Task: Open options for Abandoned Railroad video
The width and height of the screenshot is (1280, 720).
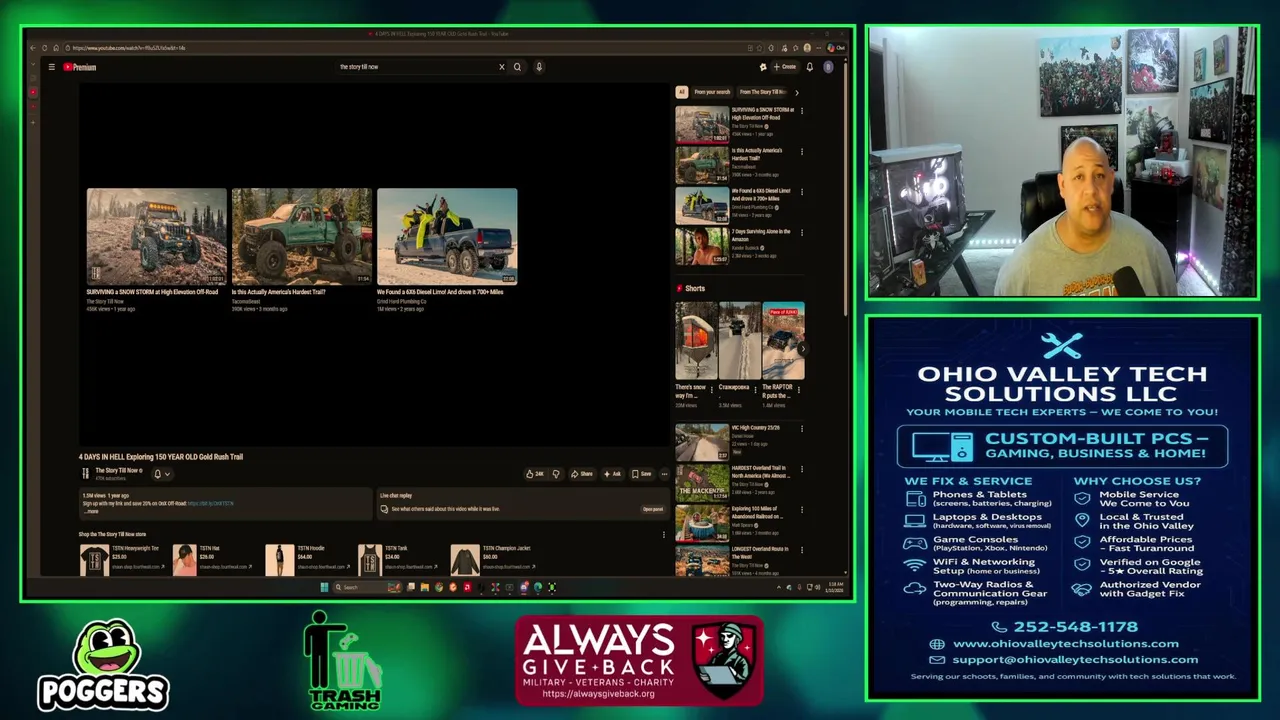Action: click(x=801, y=510)
